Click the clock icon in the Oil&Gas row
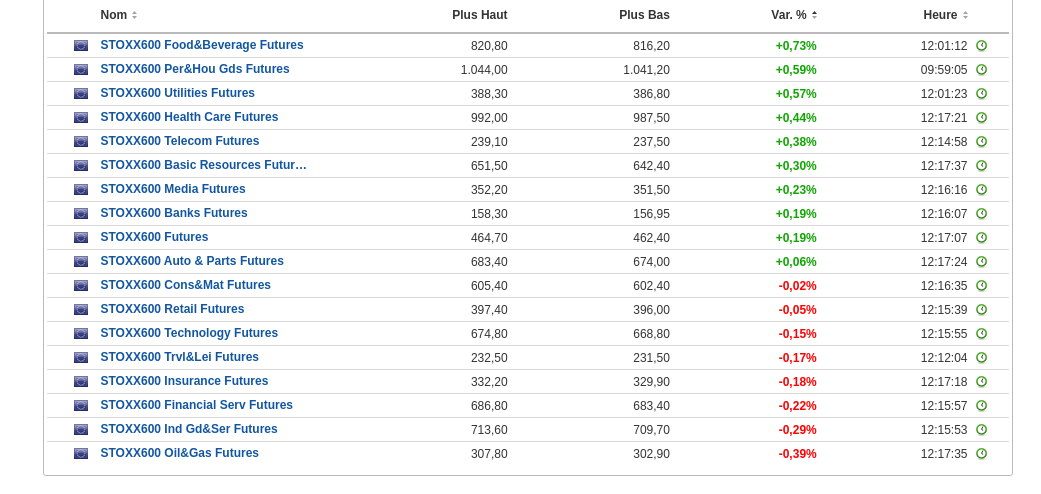This screenshot has width=1041, height=494. point(981,454)
